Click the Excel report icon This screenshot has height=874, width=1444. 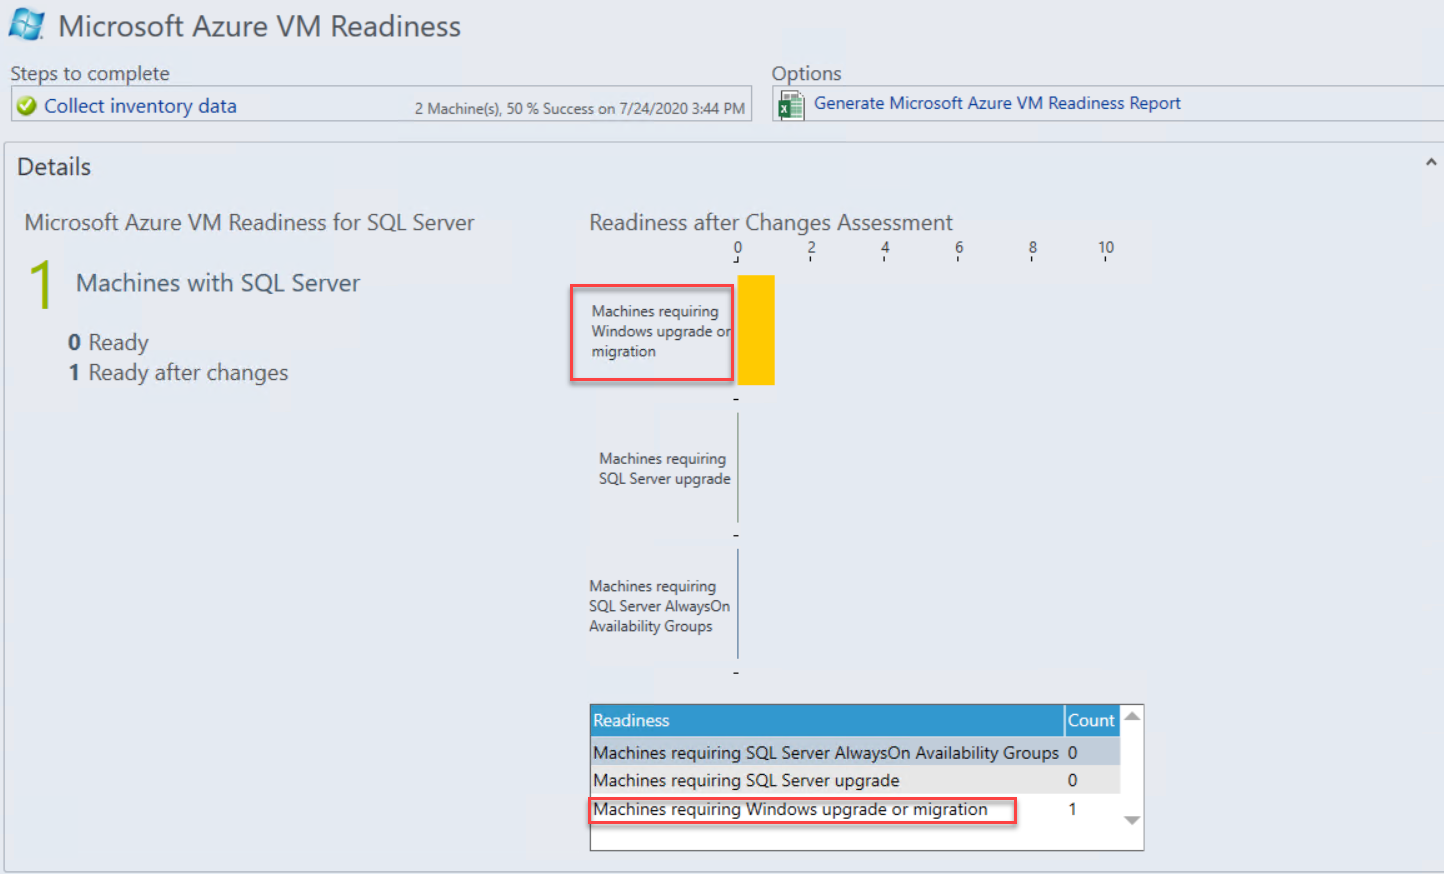tap(790, 105)
